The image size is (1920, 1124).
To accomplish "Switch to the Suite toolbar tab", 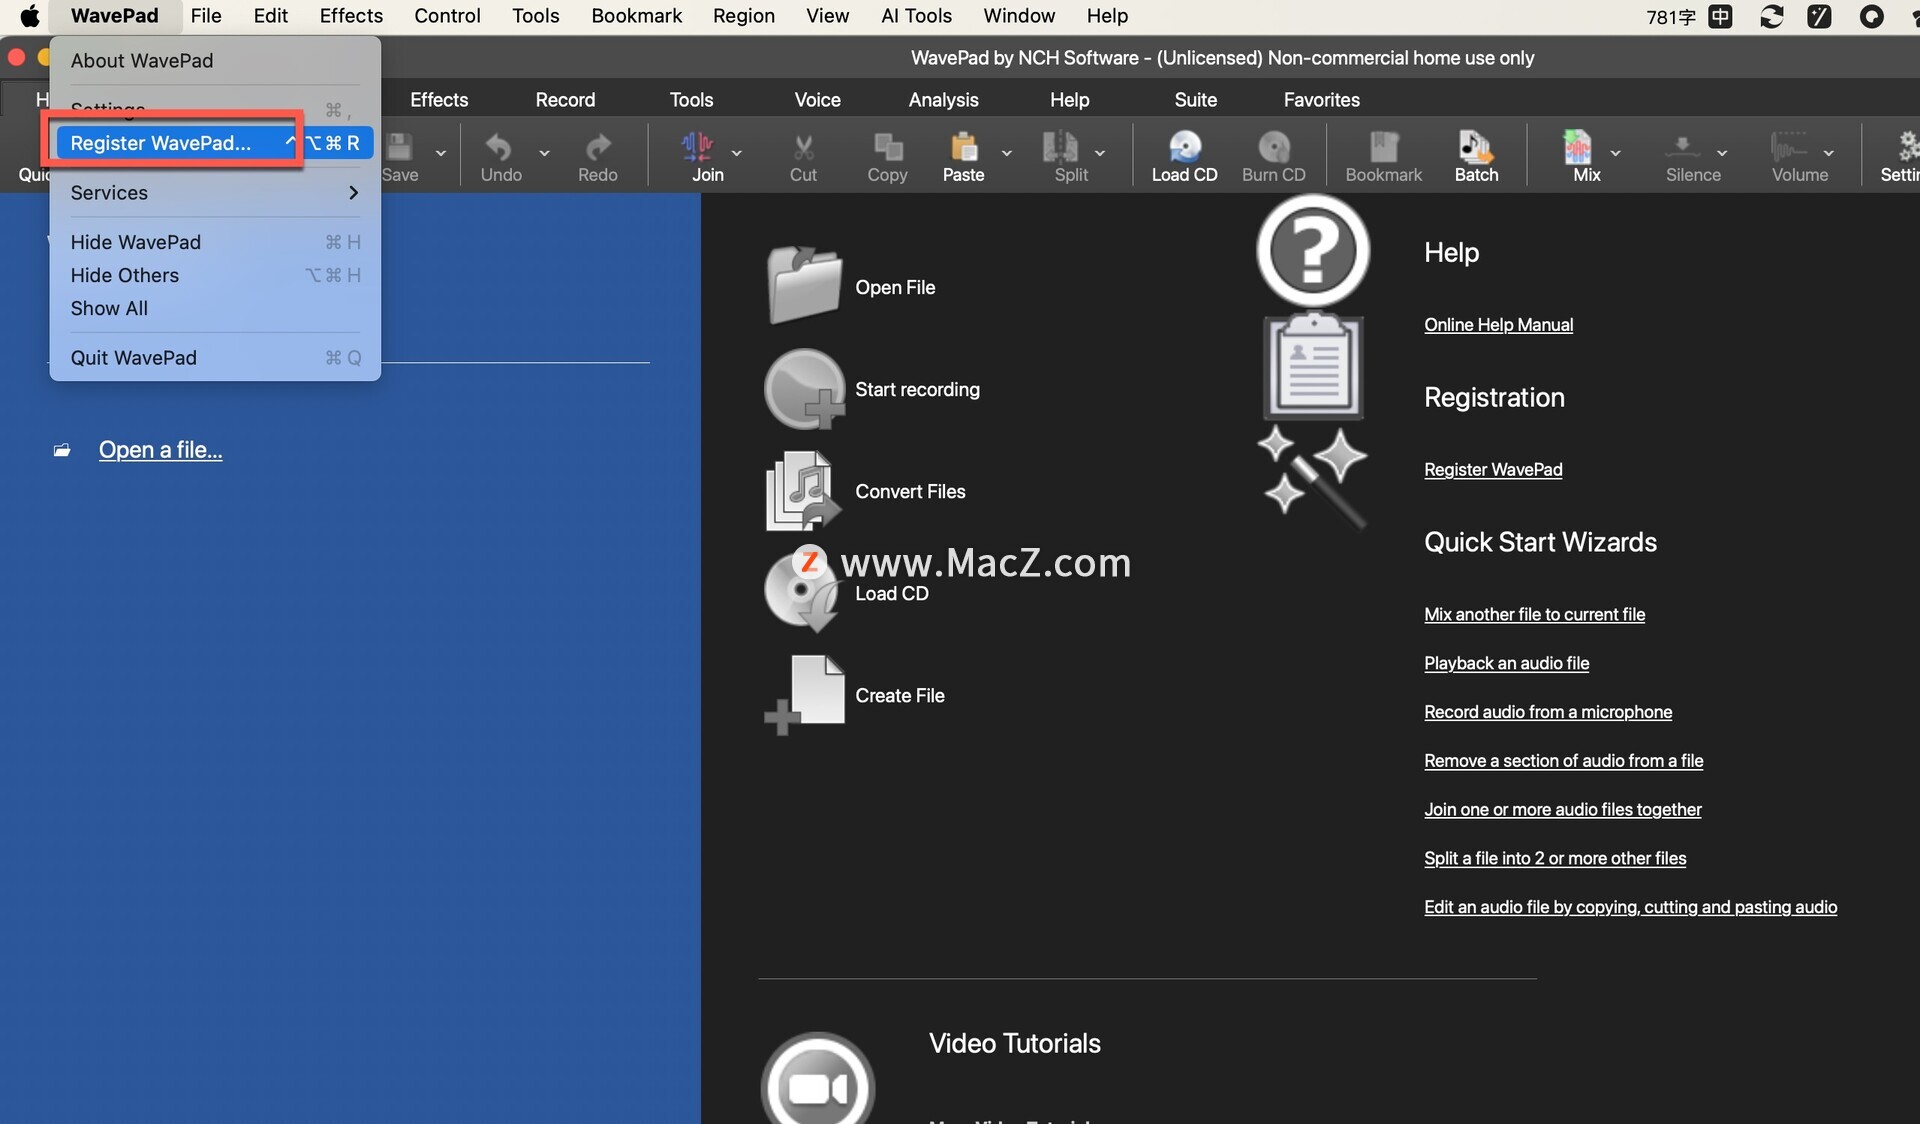I will pos(1195,100).
